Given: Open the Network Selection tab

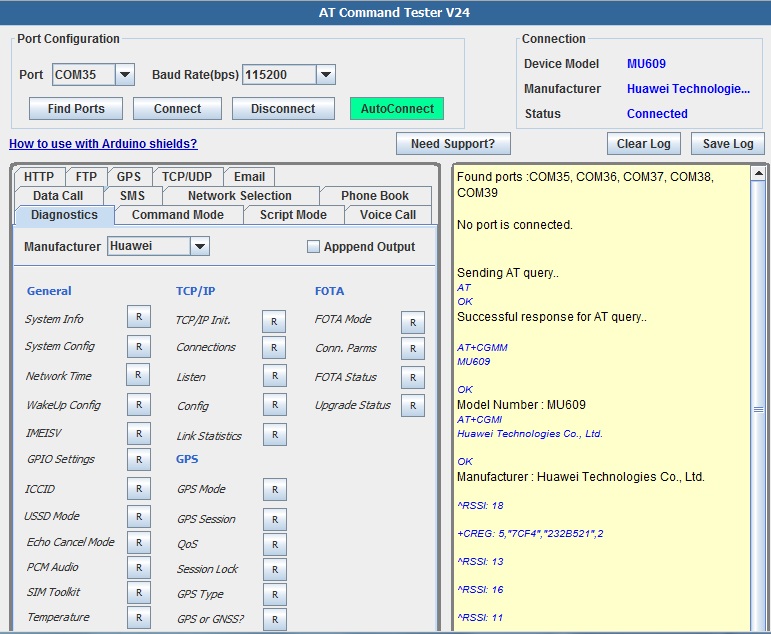Looking at the screenshot, I should pyautogui.click(x=240, y=196).
